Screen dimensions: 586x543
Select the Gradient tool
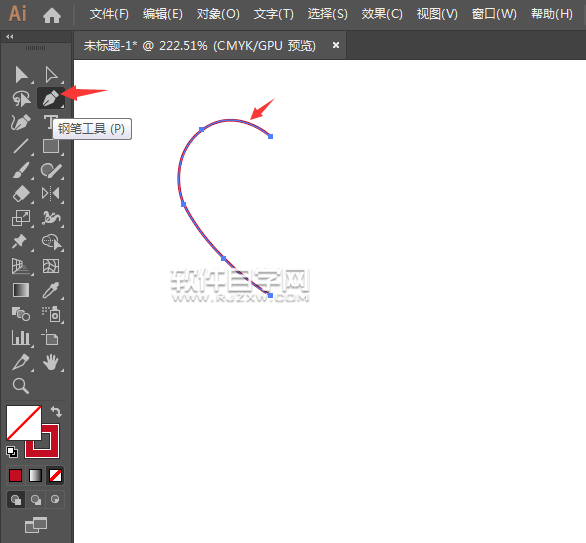tap(21, 290)
